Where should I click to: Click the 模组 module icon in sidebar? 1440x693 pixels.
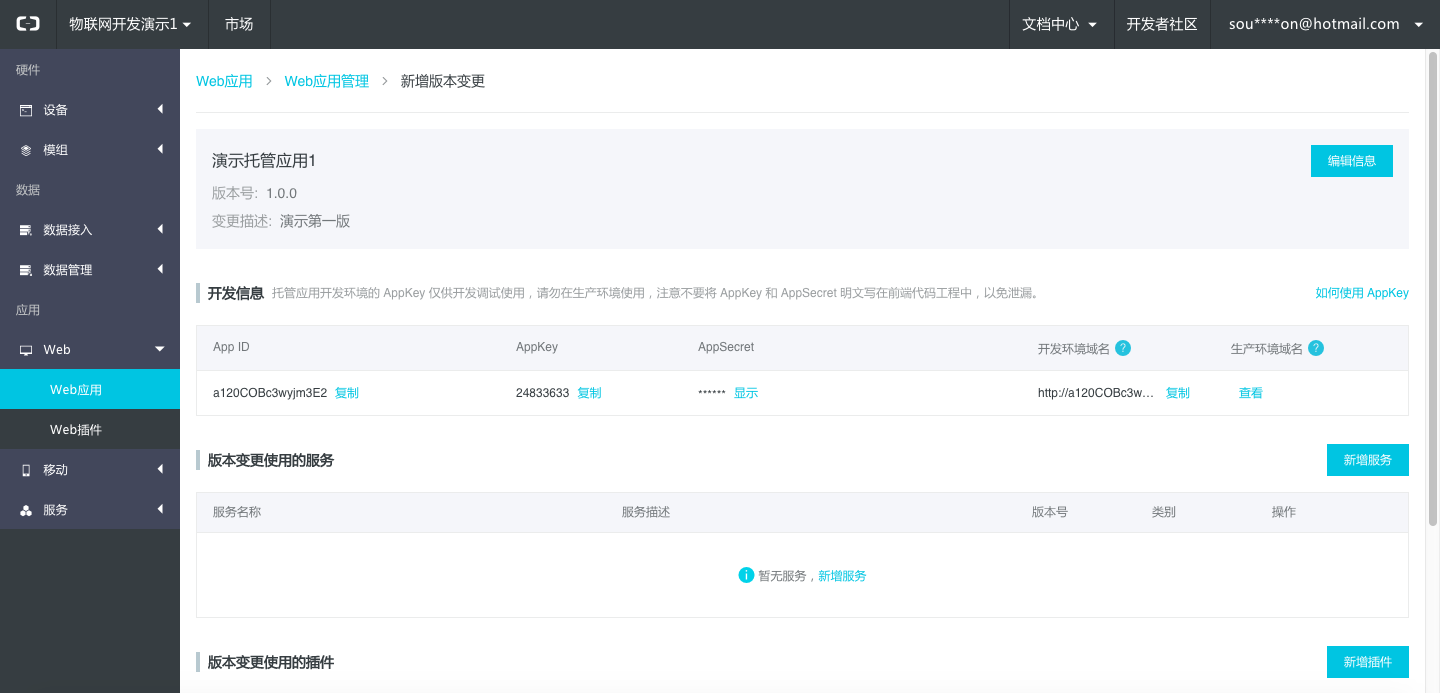[x=26, y=150]
